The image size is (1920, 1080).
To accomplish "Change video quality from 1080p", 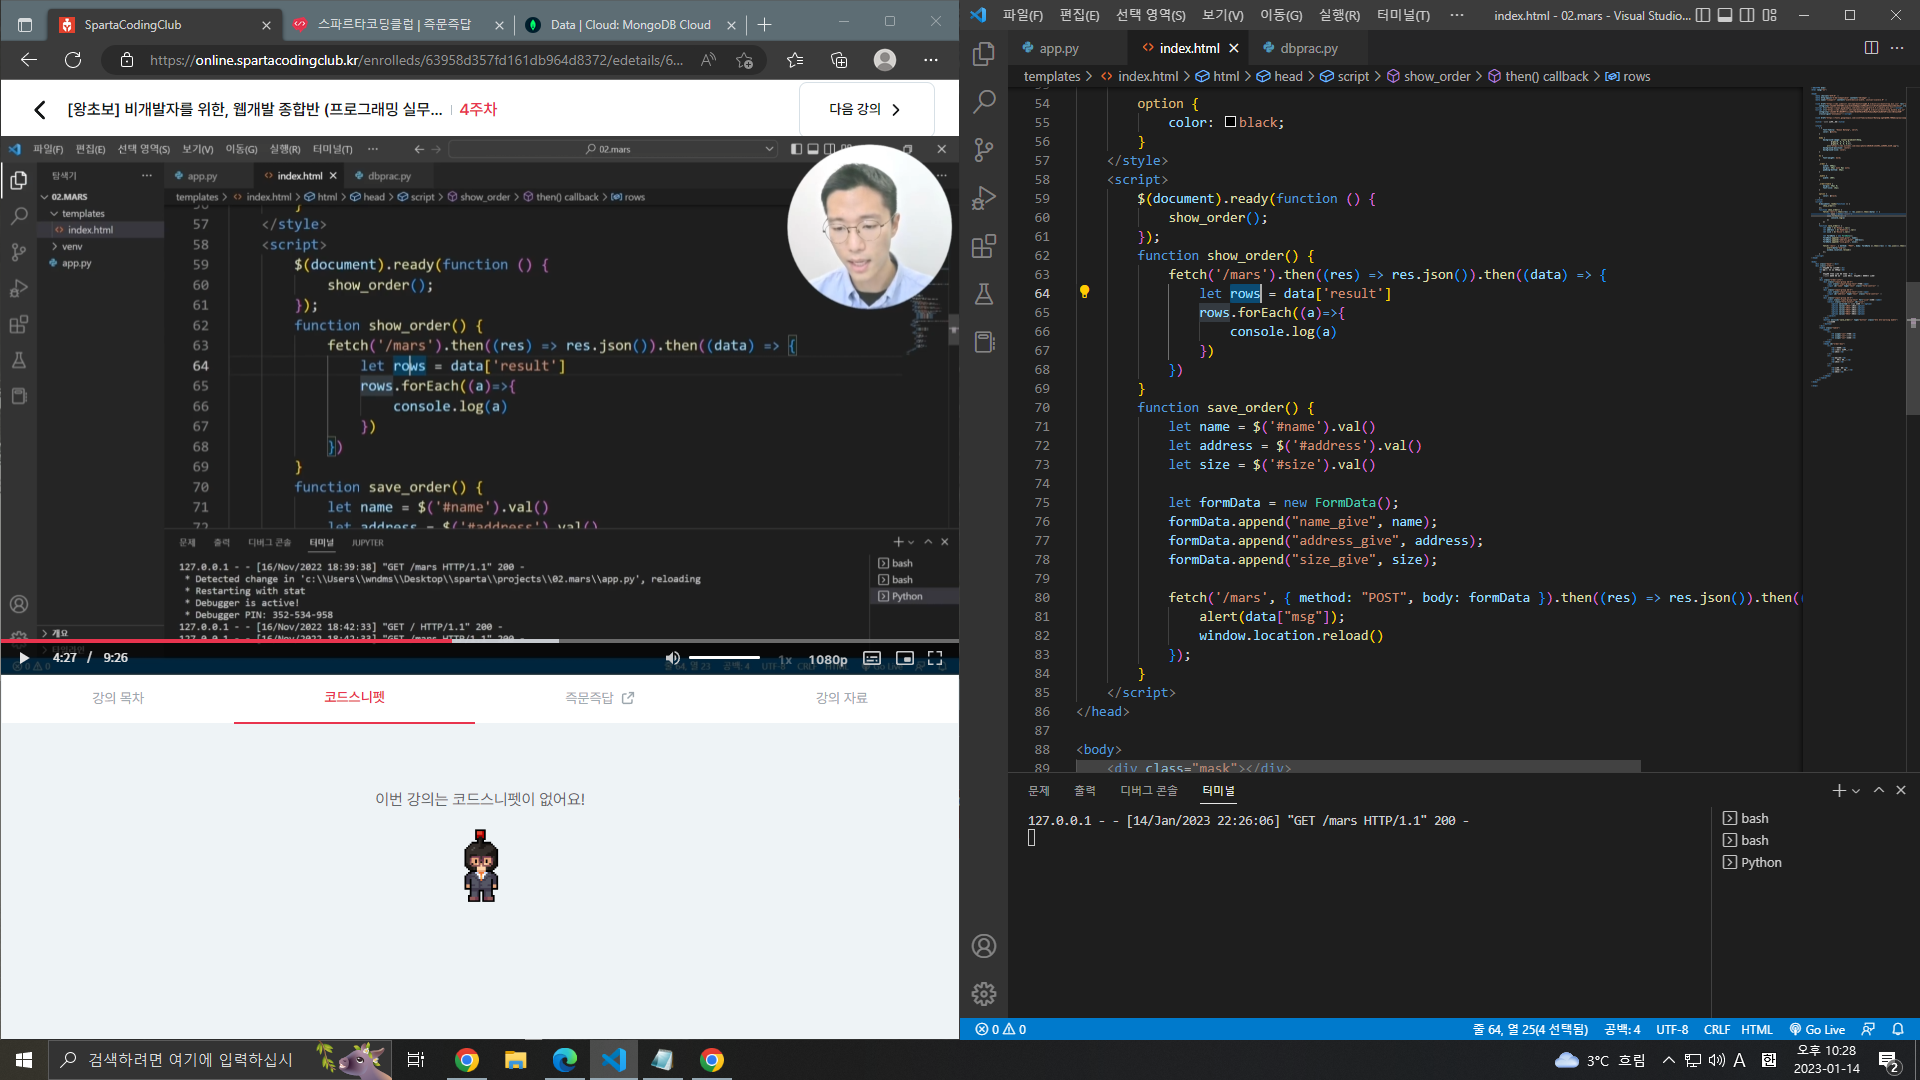I will click(828, 659).
